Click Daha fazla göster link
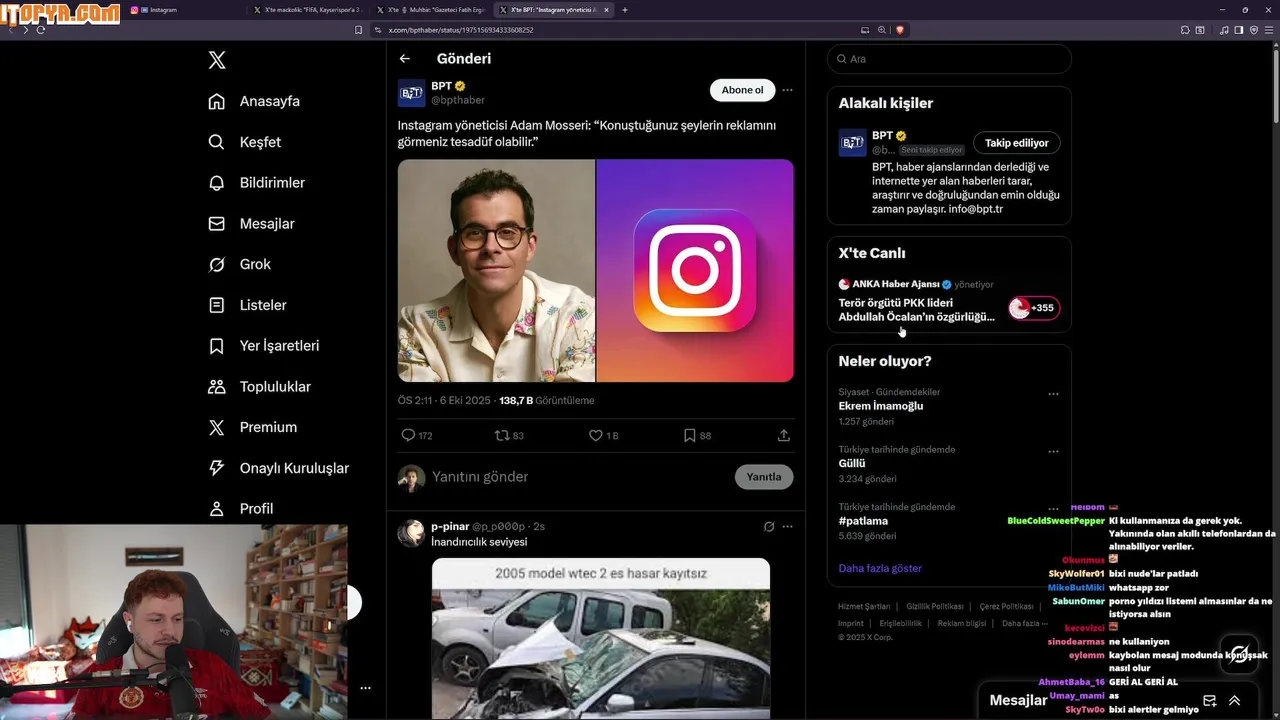Viewport: 1280px width, 720px height. [880, 568]
